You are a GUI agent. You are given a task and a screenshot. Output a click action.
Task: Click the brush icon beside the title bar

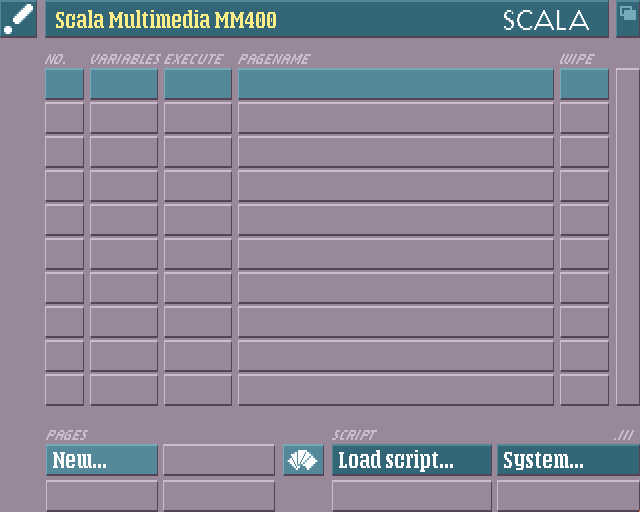(18, 19)
